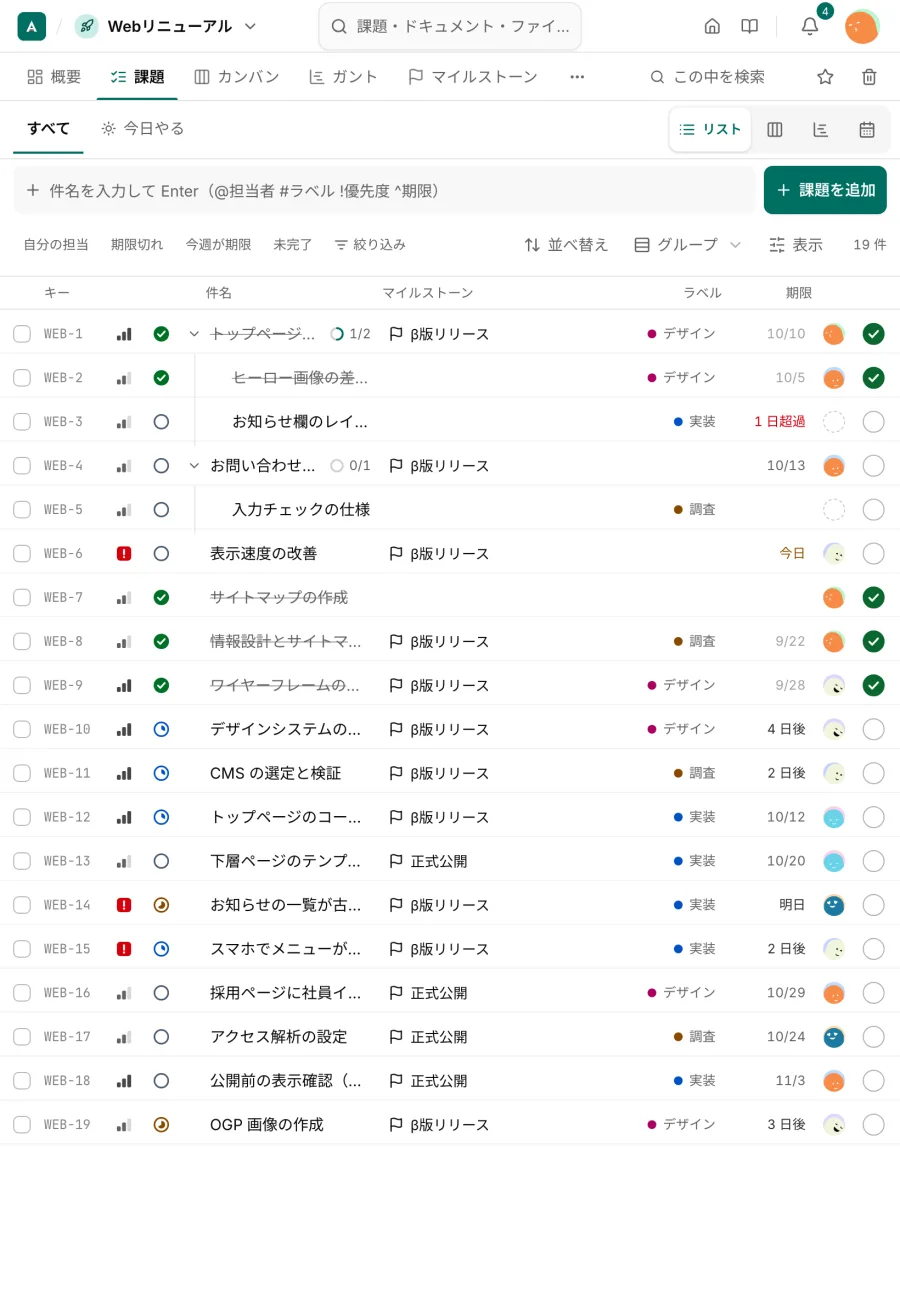Apply the 今週が期限 quick filter
The image size is (900, 1296).
[x=218, y=244]
